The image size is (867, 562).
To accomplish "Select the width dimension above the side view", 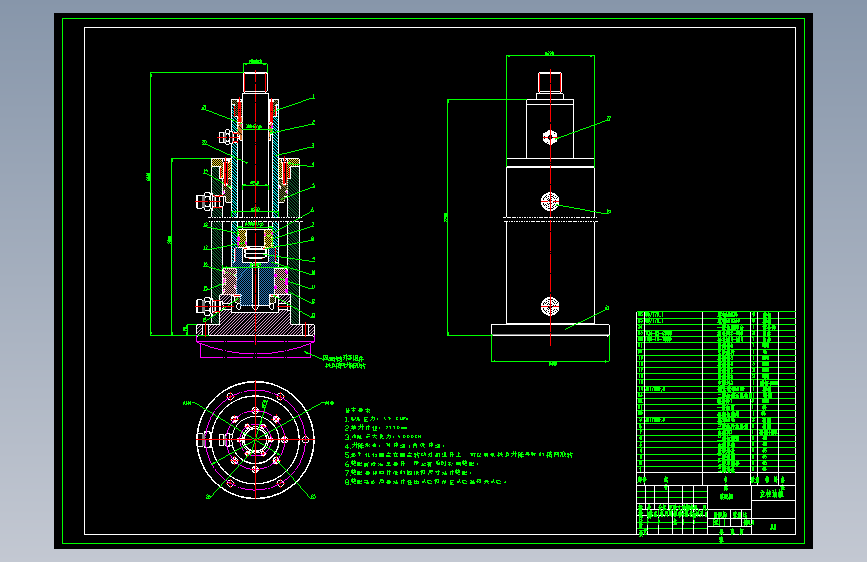I will pyautogui.click(x=550, y=54).
